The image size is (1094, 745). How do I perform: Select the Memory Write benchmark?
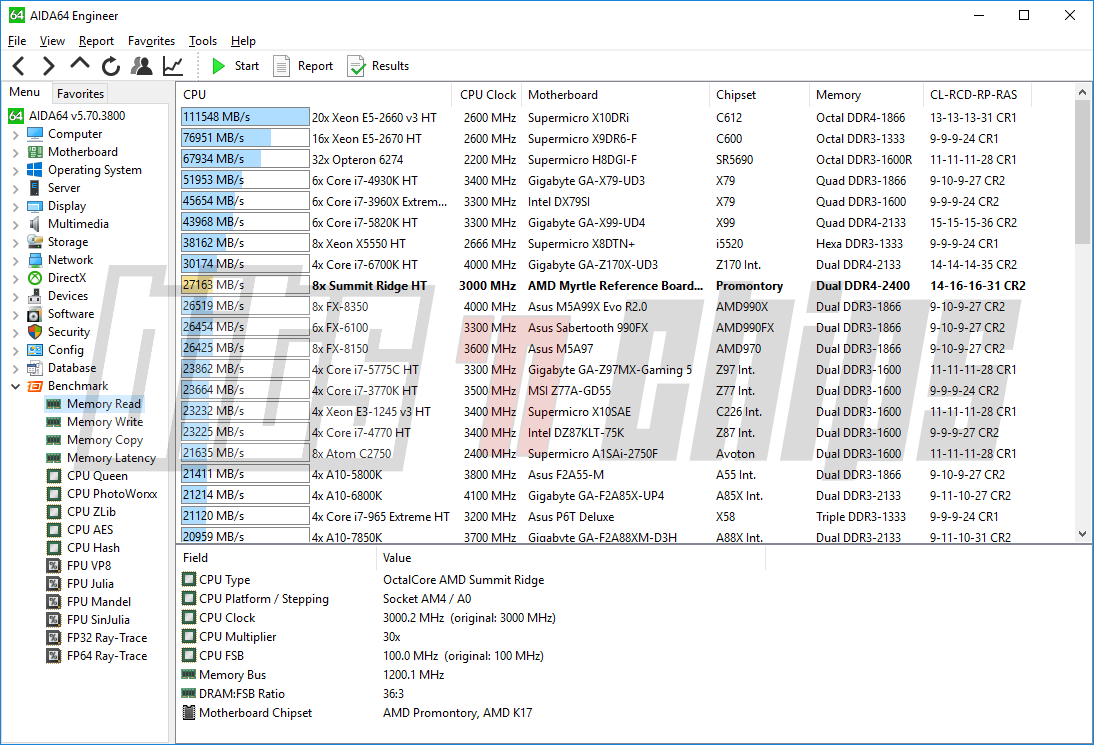(94, 422)
